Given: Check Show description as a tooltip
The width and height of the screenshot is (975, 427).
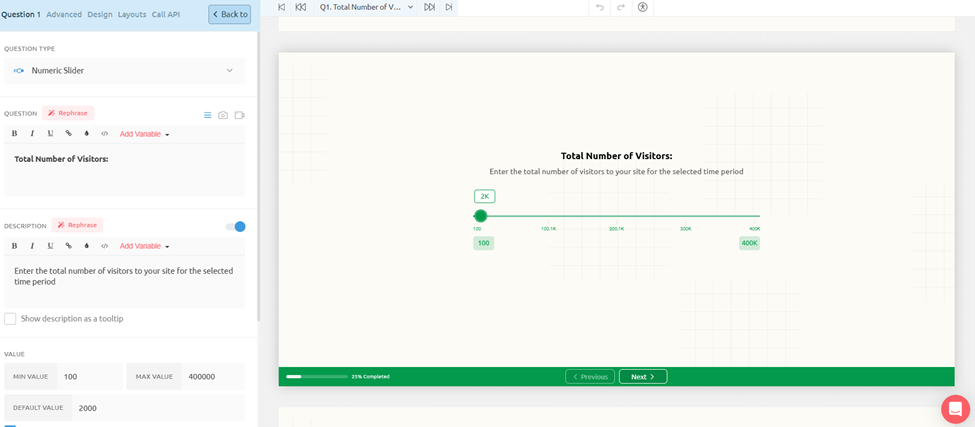Looking at the screenshot, I should (10, 319).
